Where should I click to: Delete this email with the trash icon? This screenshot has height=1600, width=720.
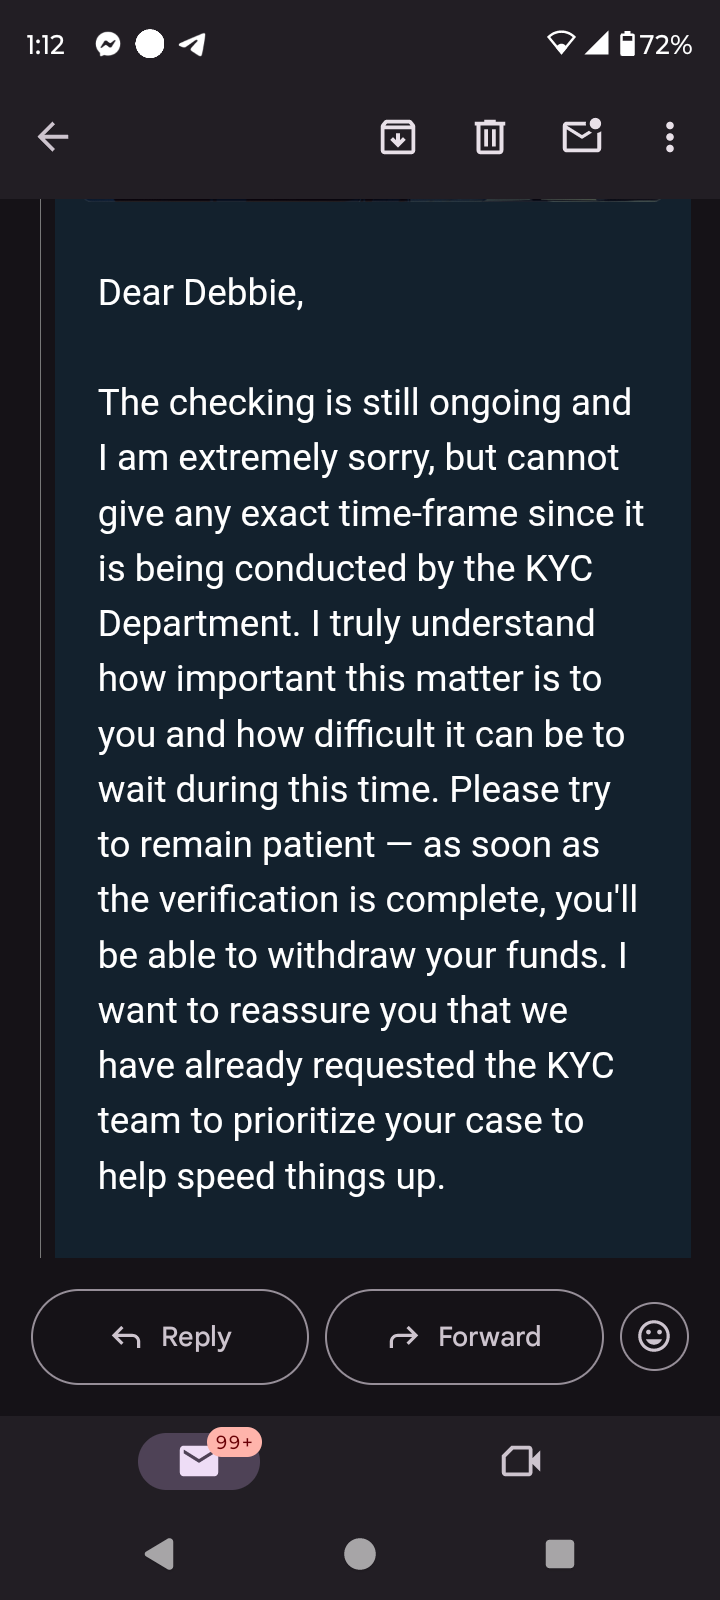[490, 137]
